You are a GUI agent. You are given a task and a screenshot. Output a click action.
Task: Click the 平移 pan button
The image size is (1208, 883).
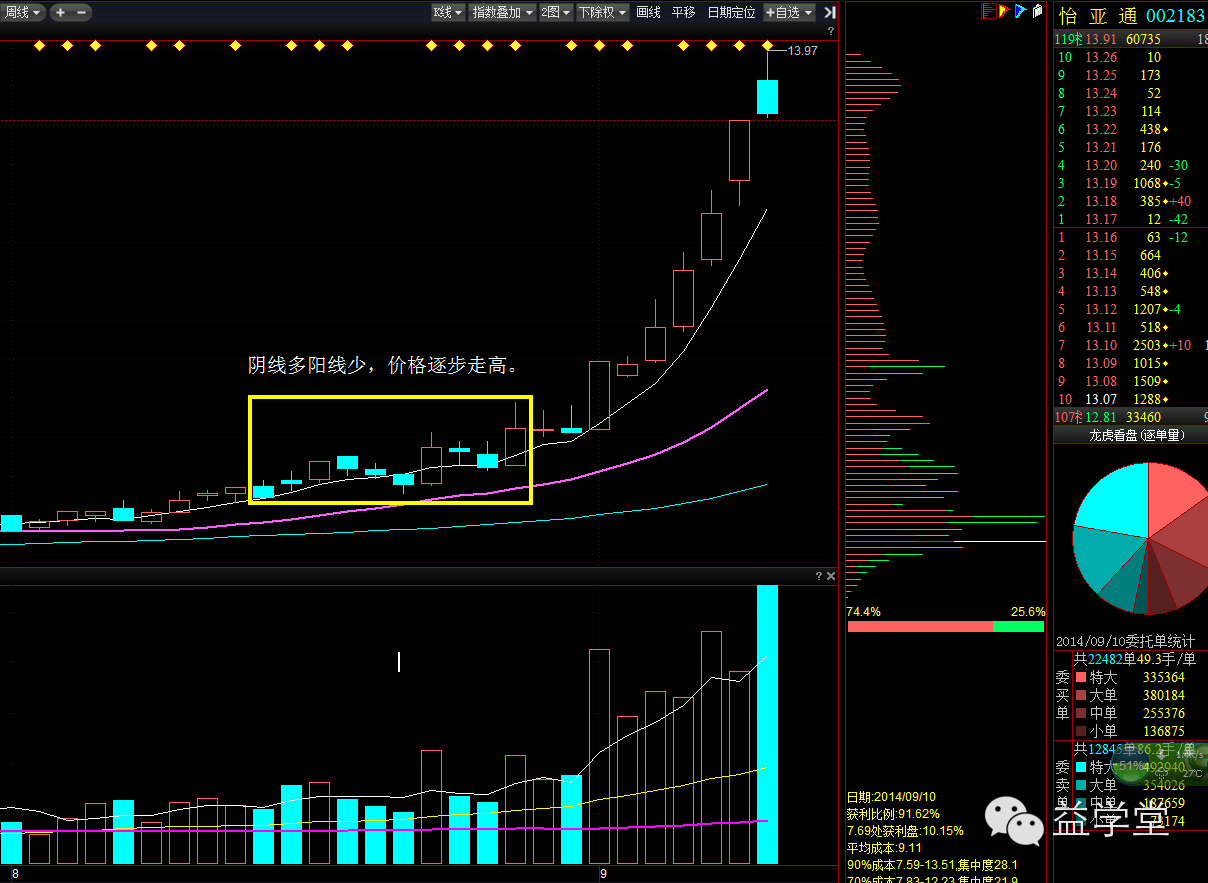(x=684, y=12)
